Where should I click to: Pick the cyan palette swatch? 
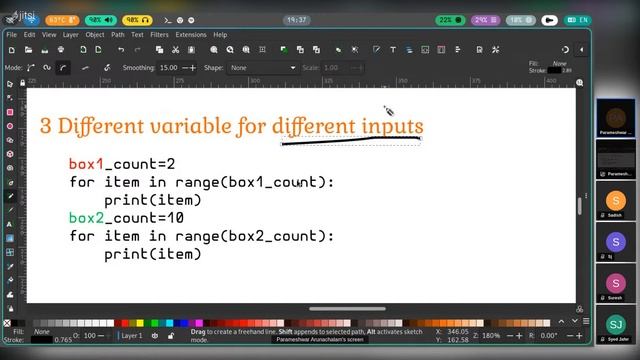[169, 323]
